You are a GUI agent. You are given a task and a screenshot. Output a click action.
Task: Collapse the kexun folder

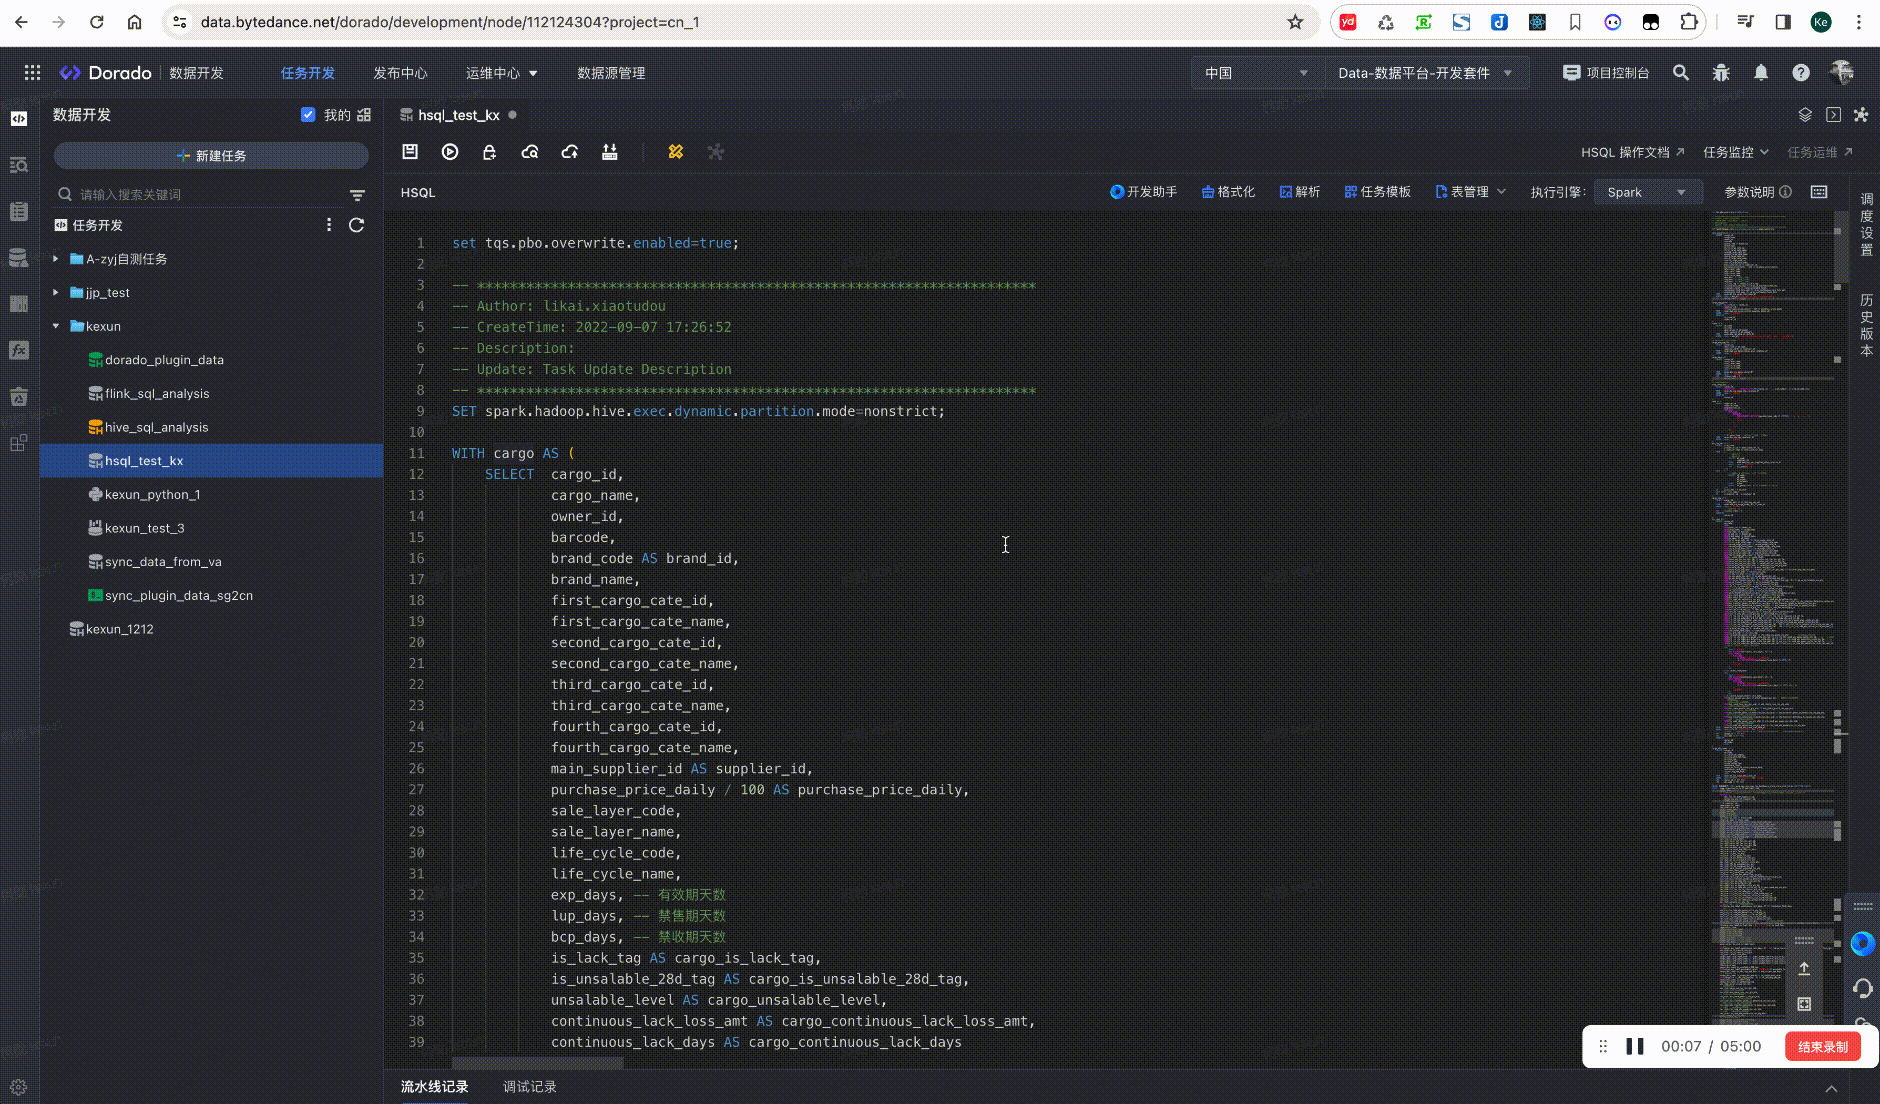[56, 326]
